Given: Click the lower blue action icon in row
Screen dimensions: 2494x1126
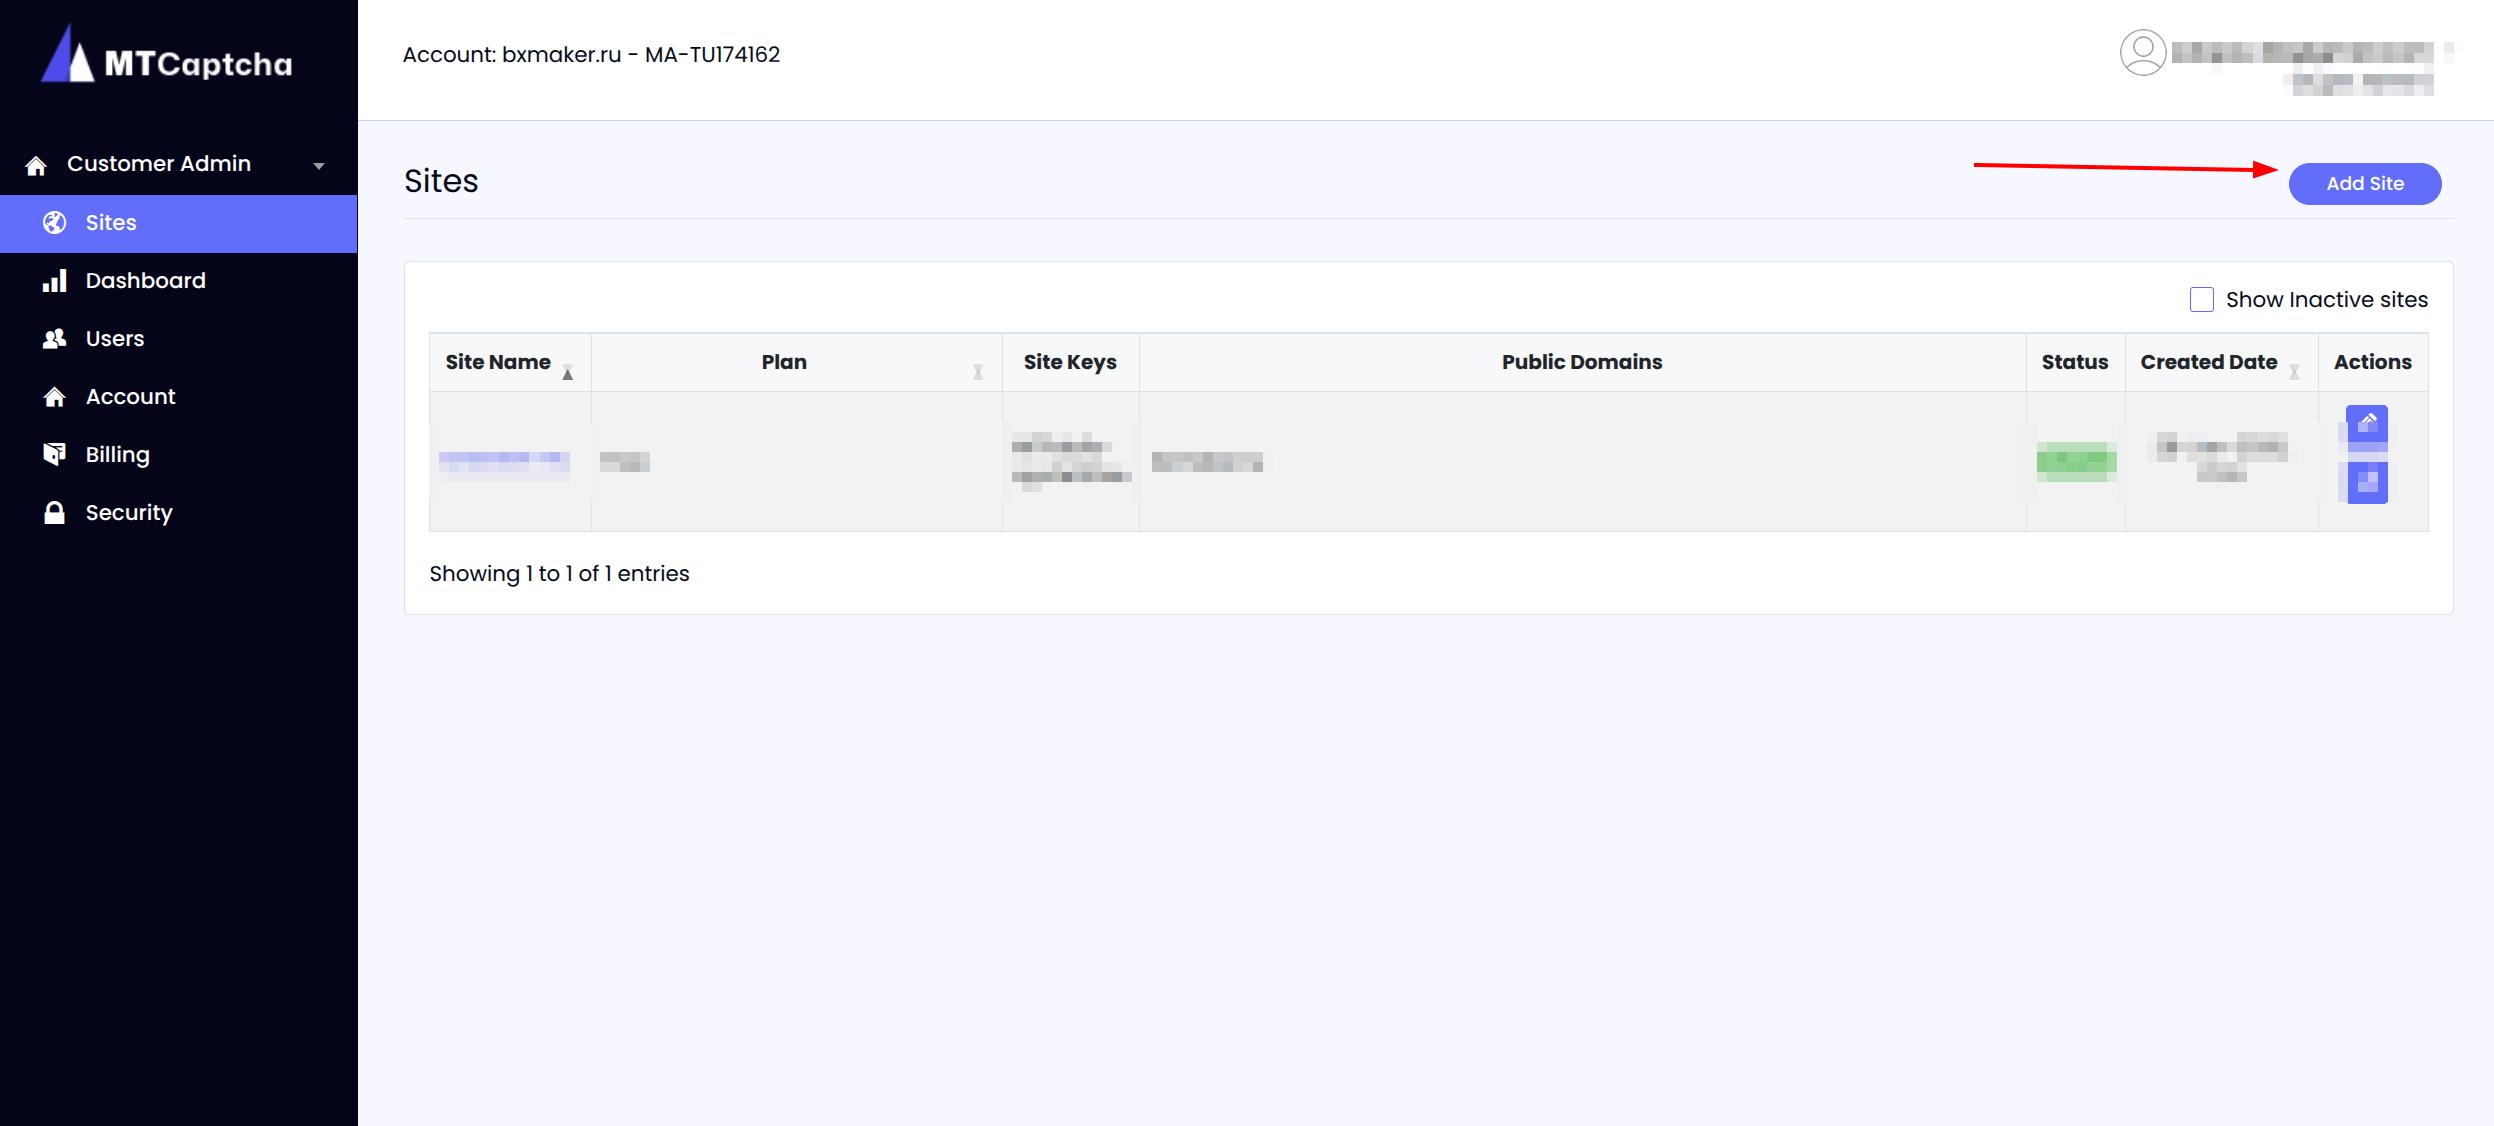Looking at the screenshot, I should pyautogui.click(x=2366, y=483).
